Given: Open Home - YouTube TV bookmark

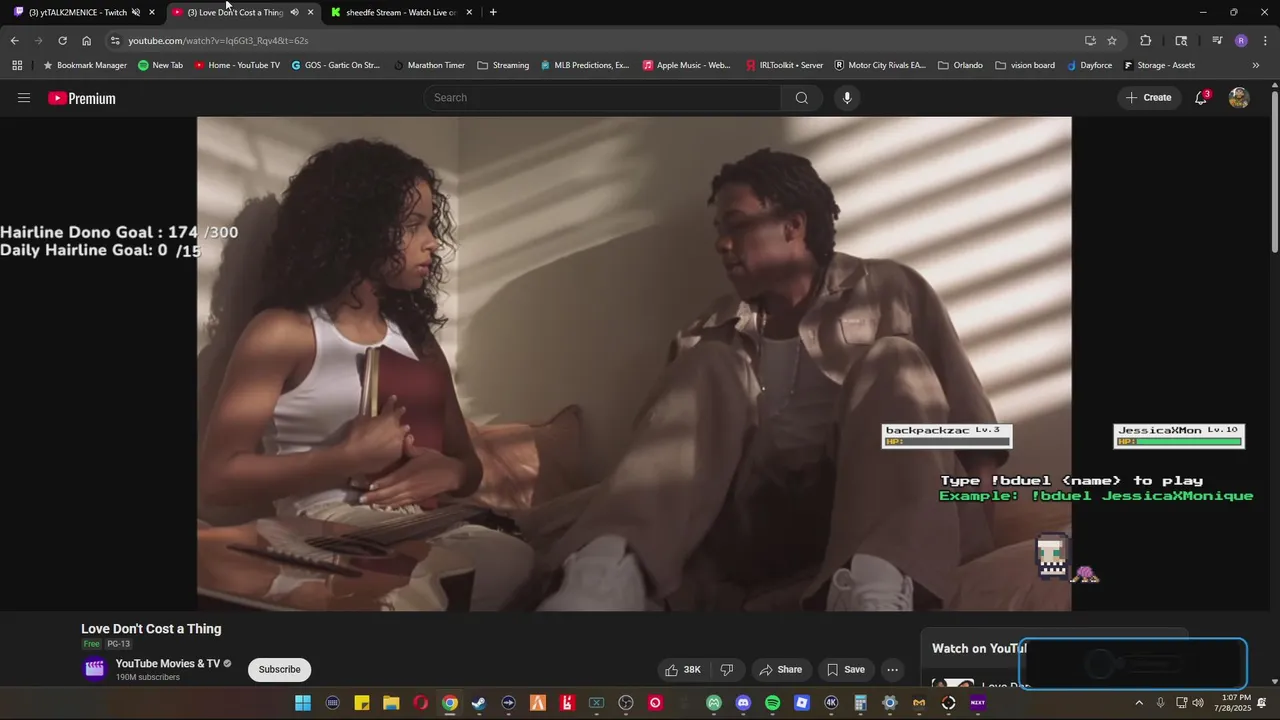Looking at the screenshot, I should 237,65.
